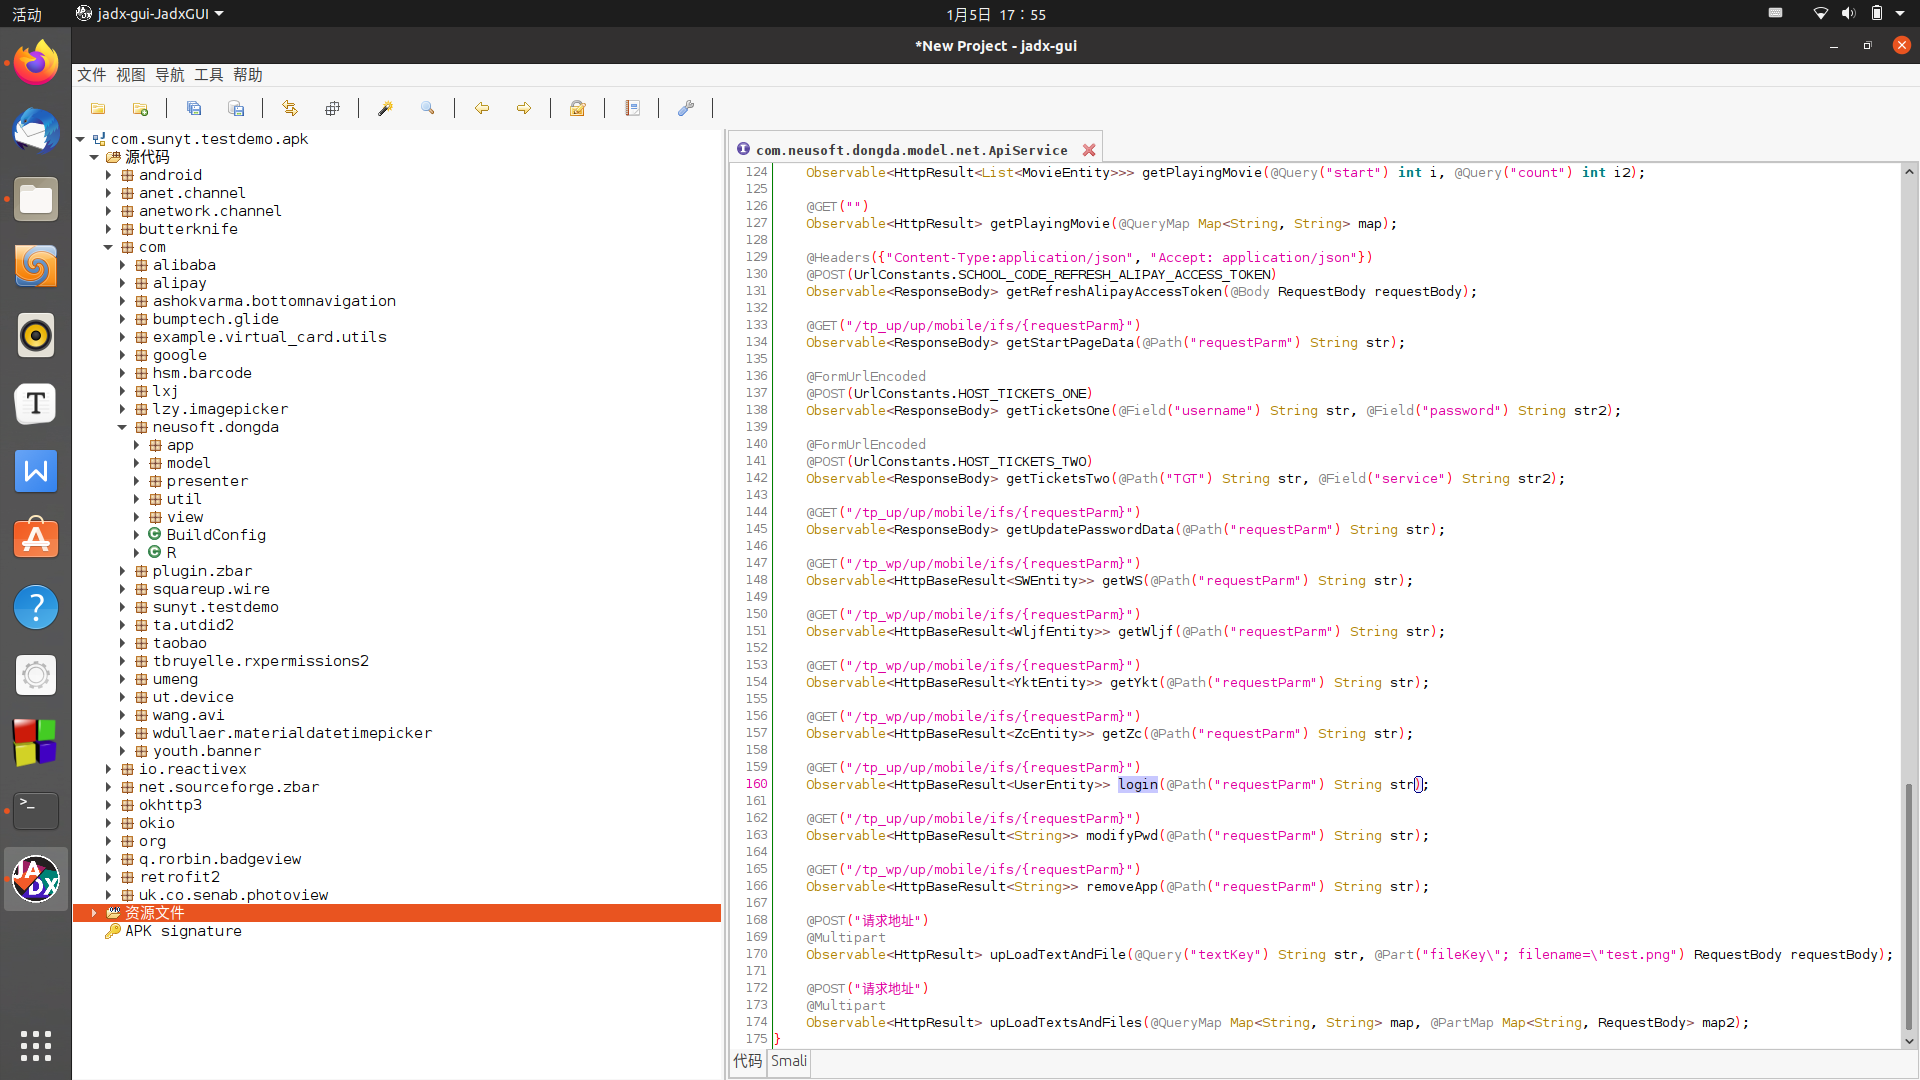Click the JADX icon in the dock
Screen dimensions: 1920x1080
click(x=36, y=879)
